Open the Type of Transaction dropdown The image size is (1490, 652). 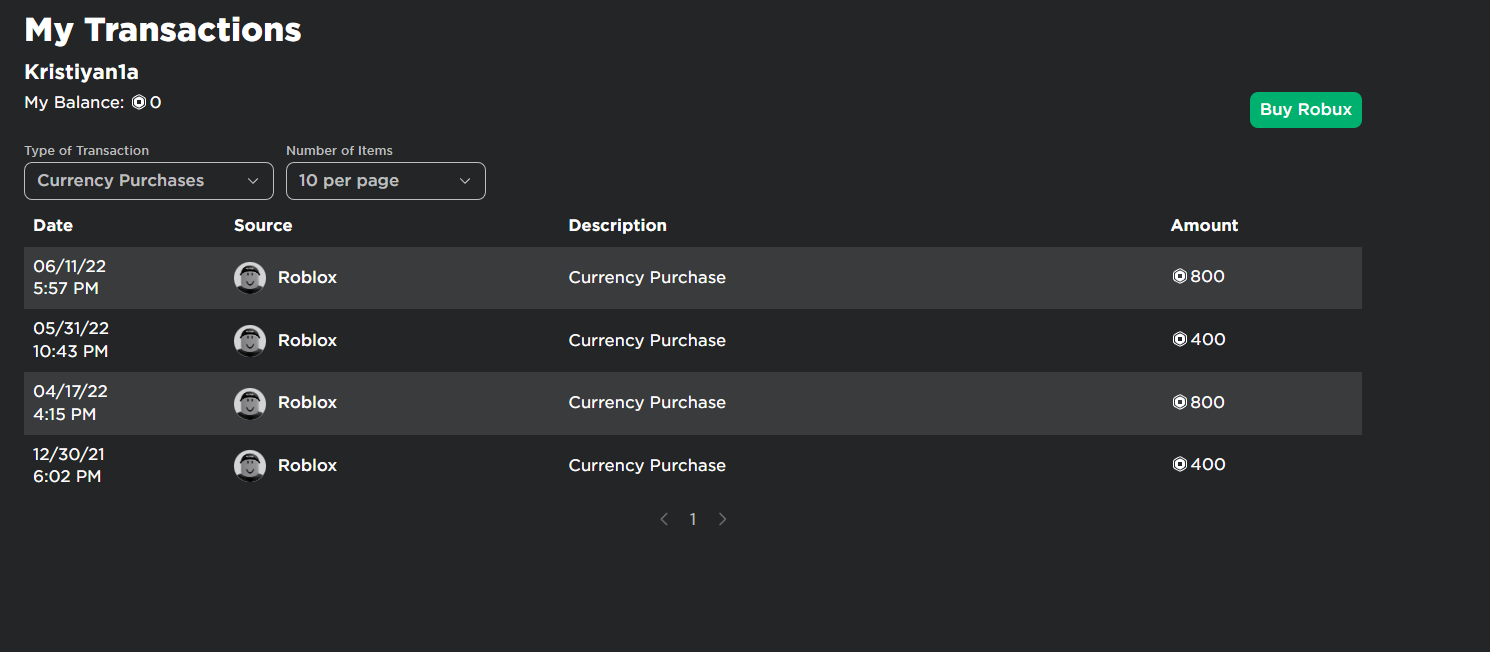tap(148, 181)
